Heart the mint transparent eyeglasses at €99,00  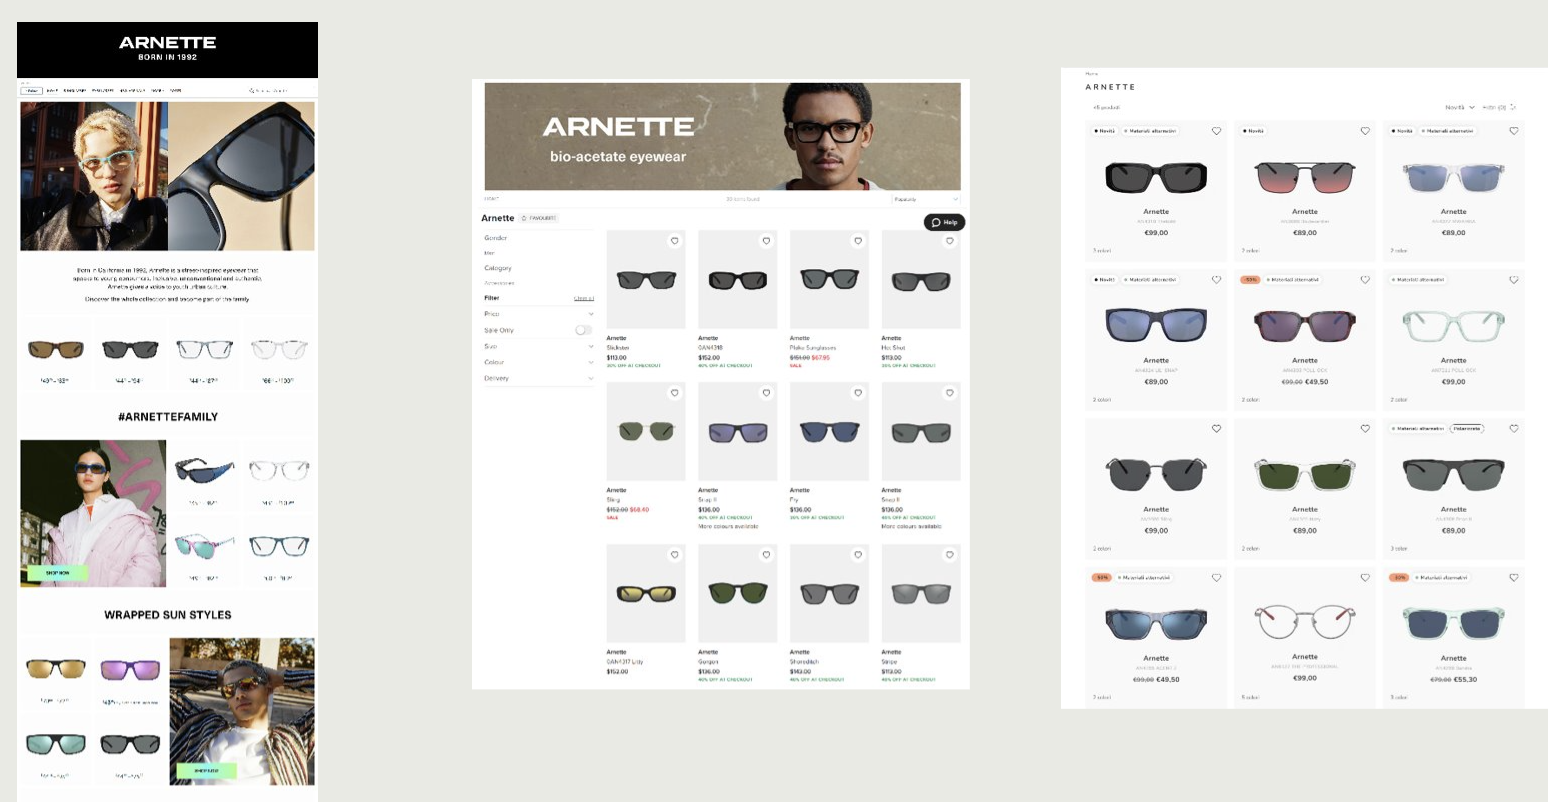coord(1514,280)
